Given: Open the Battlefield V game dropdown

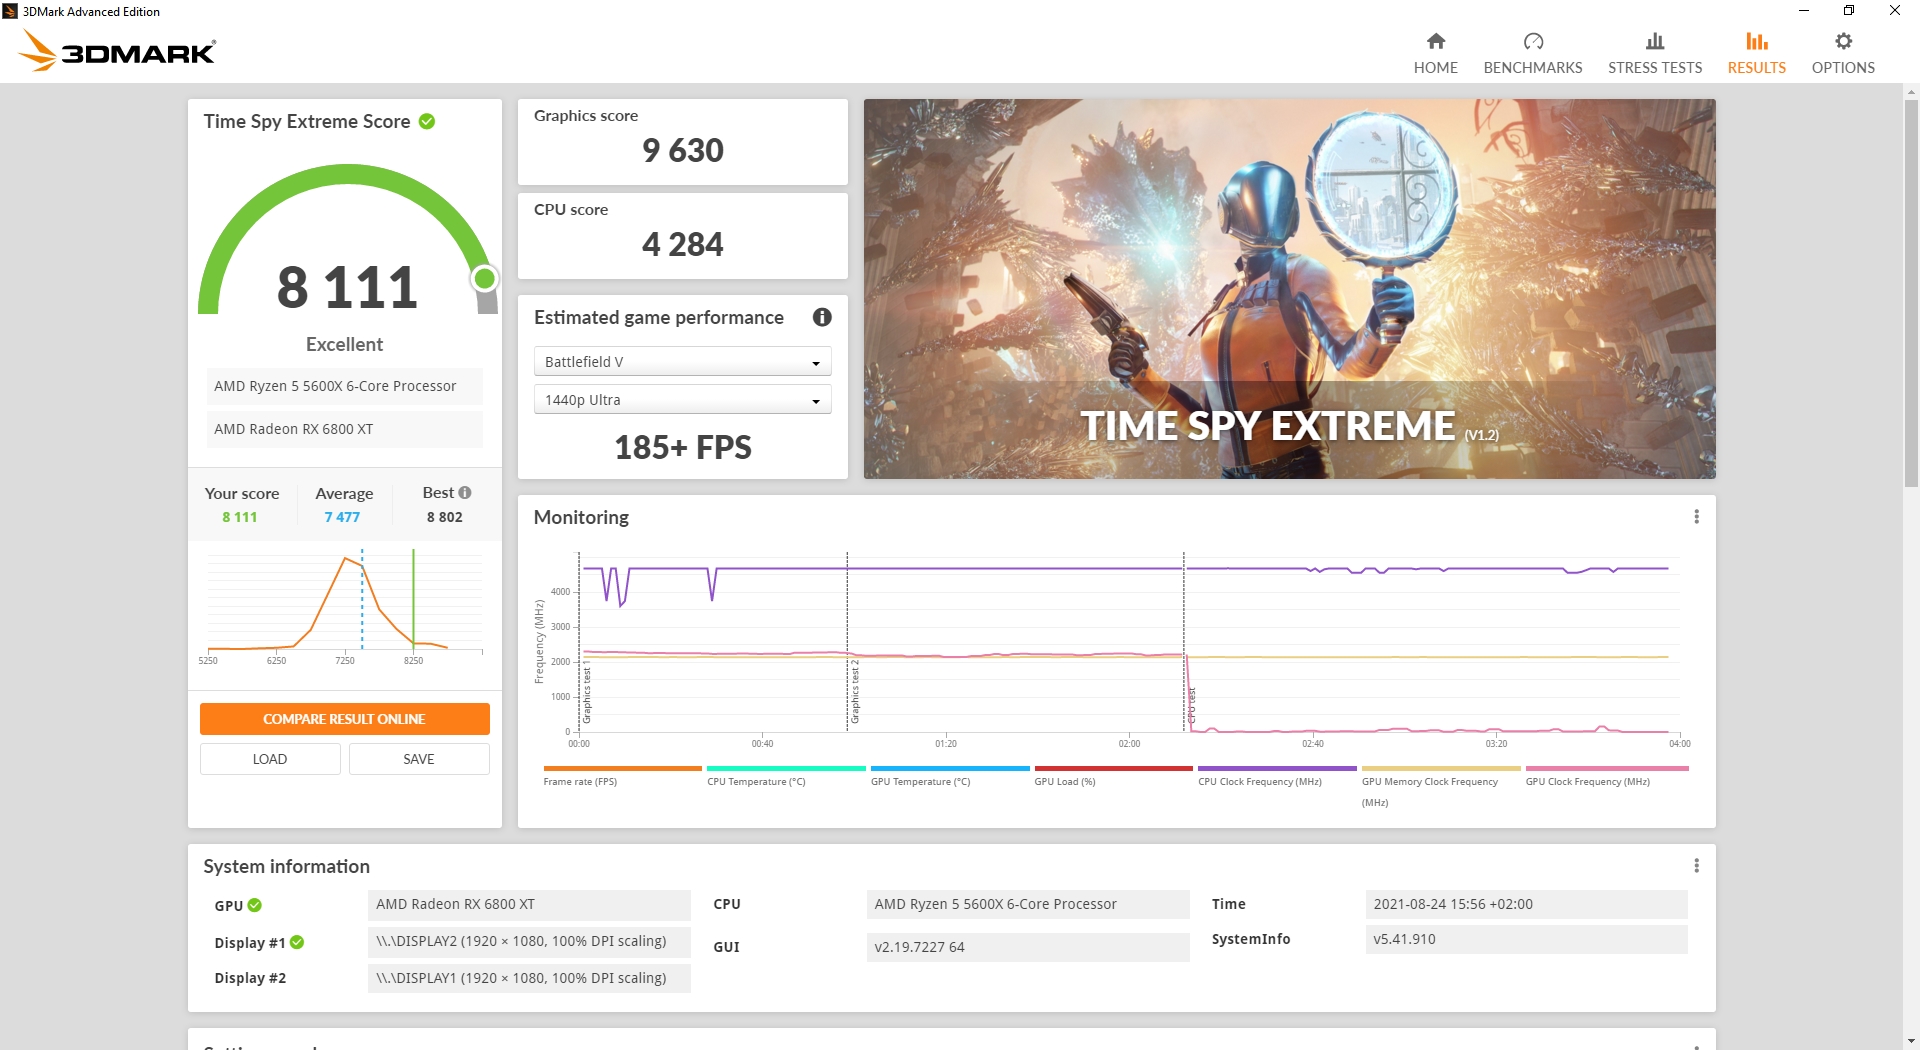Looking at the screenshot, I should pos(682,362).
